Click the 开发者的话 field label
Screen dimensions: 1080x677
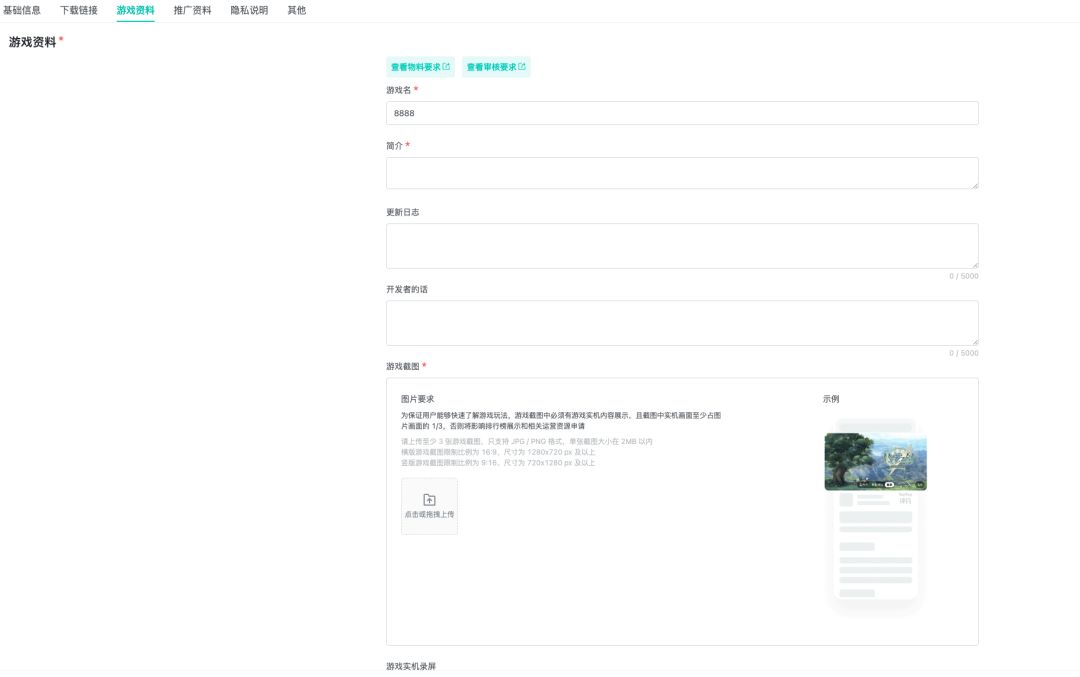point(407,289)
